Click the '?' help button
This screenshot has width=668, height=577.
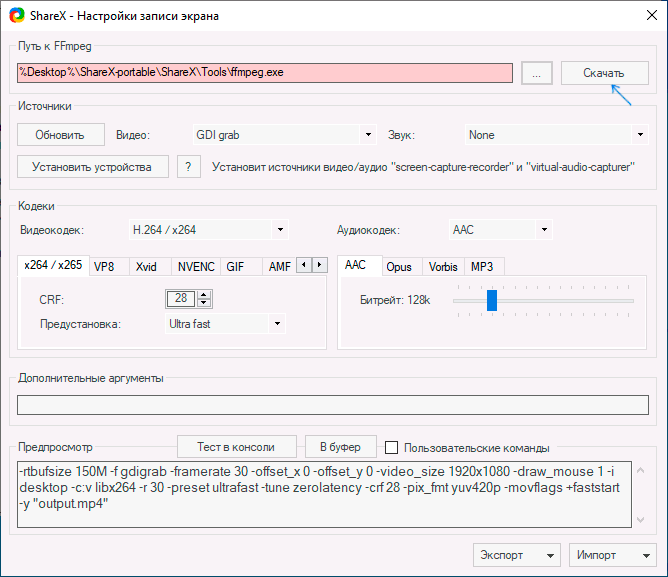[x=189, y=167]
